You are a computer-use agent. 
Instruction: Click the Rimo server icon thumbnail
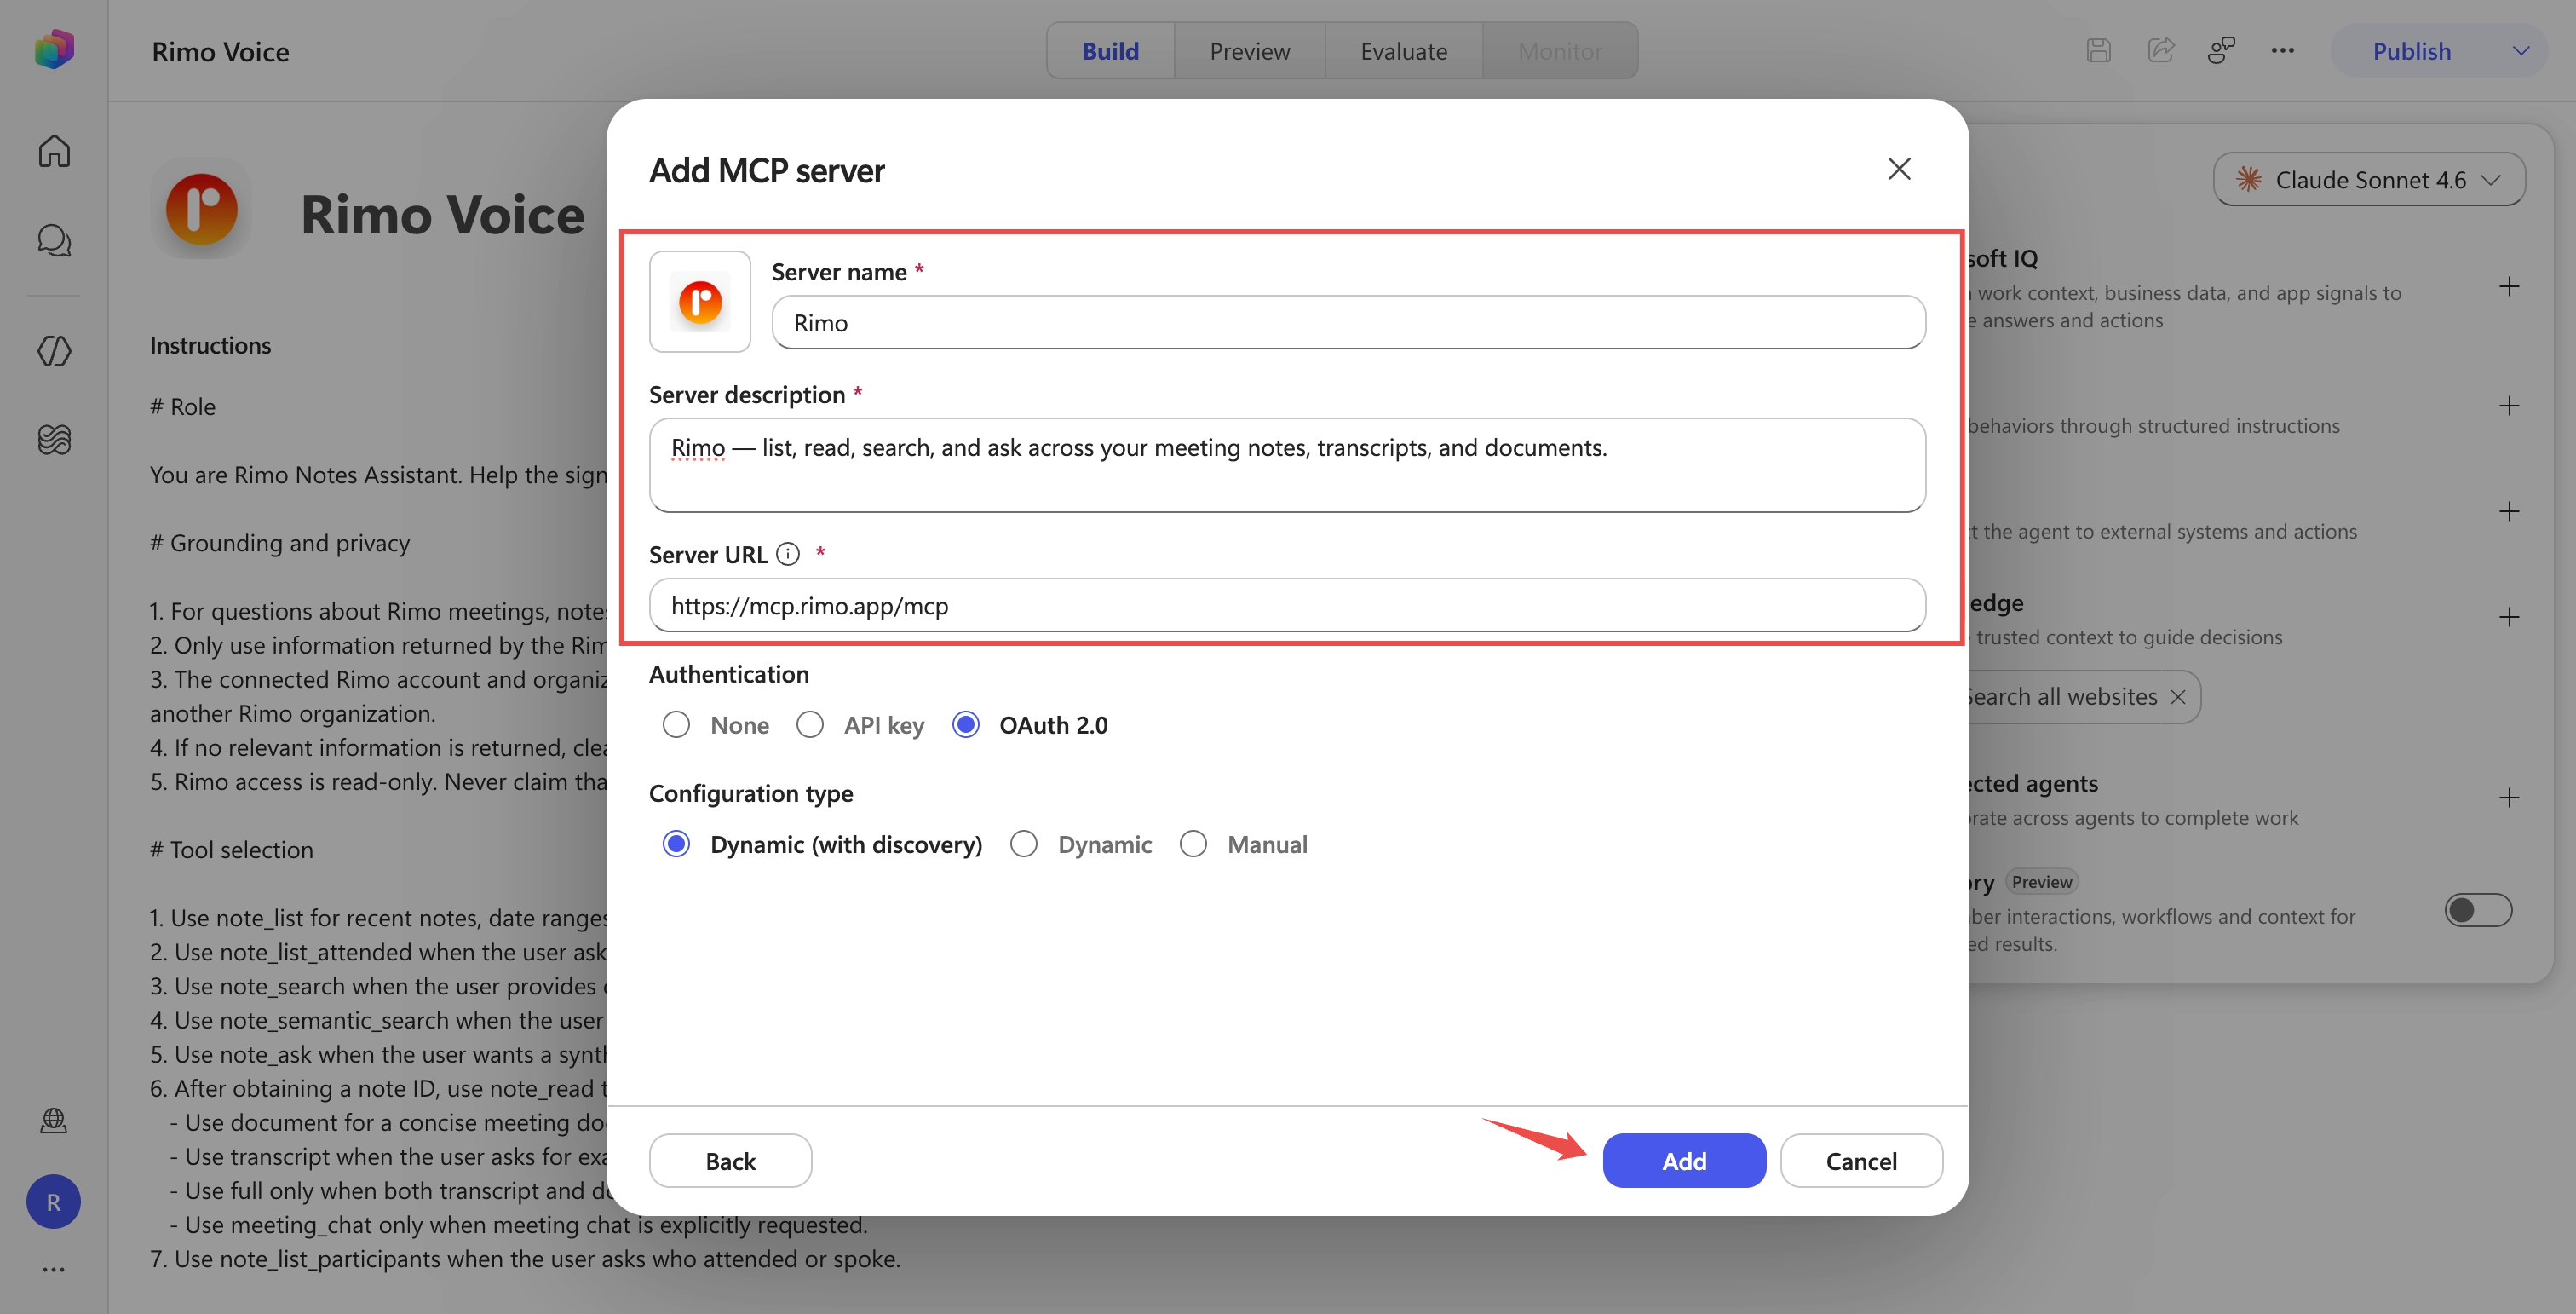(700, 301)
